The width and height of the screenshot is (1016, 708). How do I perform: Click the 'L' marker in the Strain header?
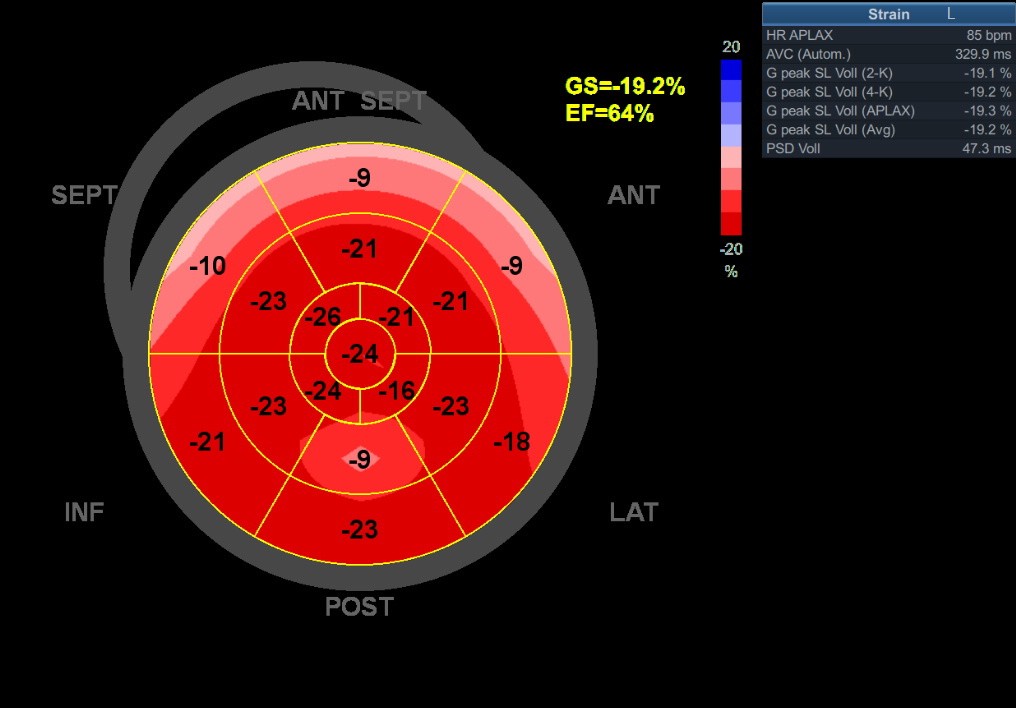pos(951,14)
